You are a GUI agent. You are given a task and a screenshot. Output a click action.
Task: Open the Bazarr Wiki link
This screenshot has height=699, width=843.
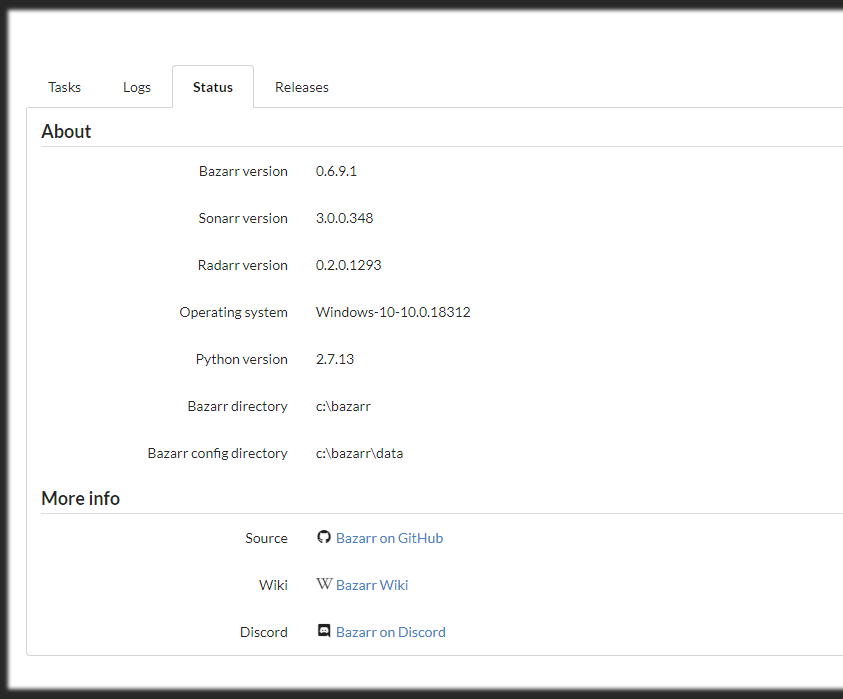click(372, 585)
